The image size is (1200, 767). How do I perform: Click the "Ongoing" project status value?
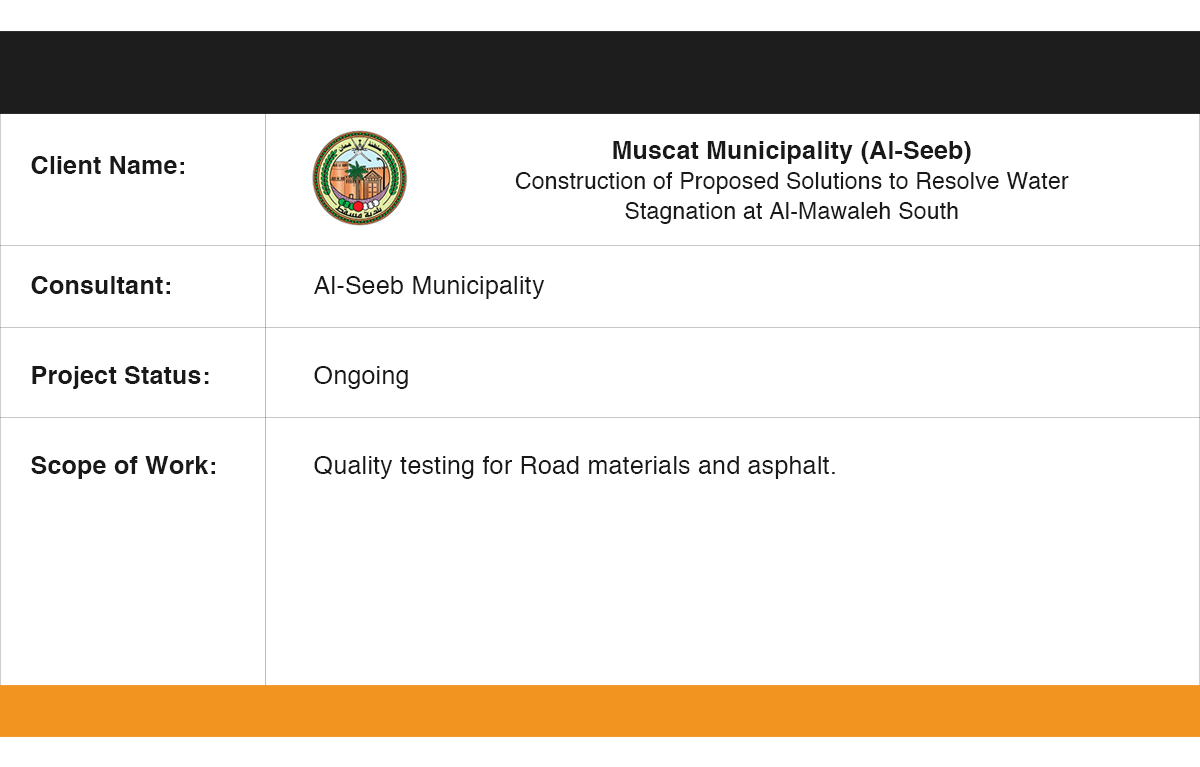[361, 376]
